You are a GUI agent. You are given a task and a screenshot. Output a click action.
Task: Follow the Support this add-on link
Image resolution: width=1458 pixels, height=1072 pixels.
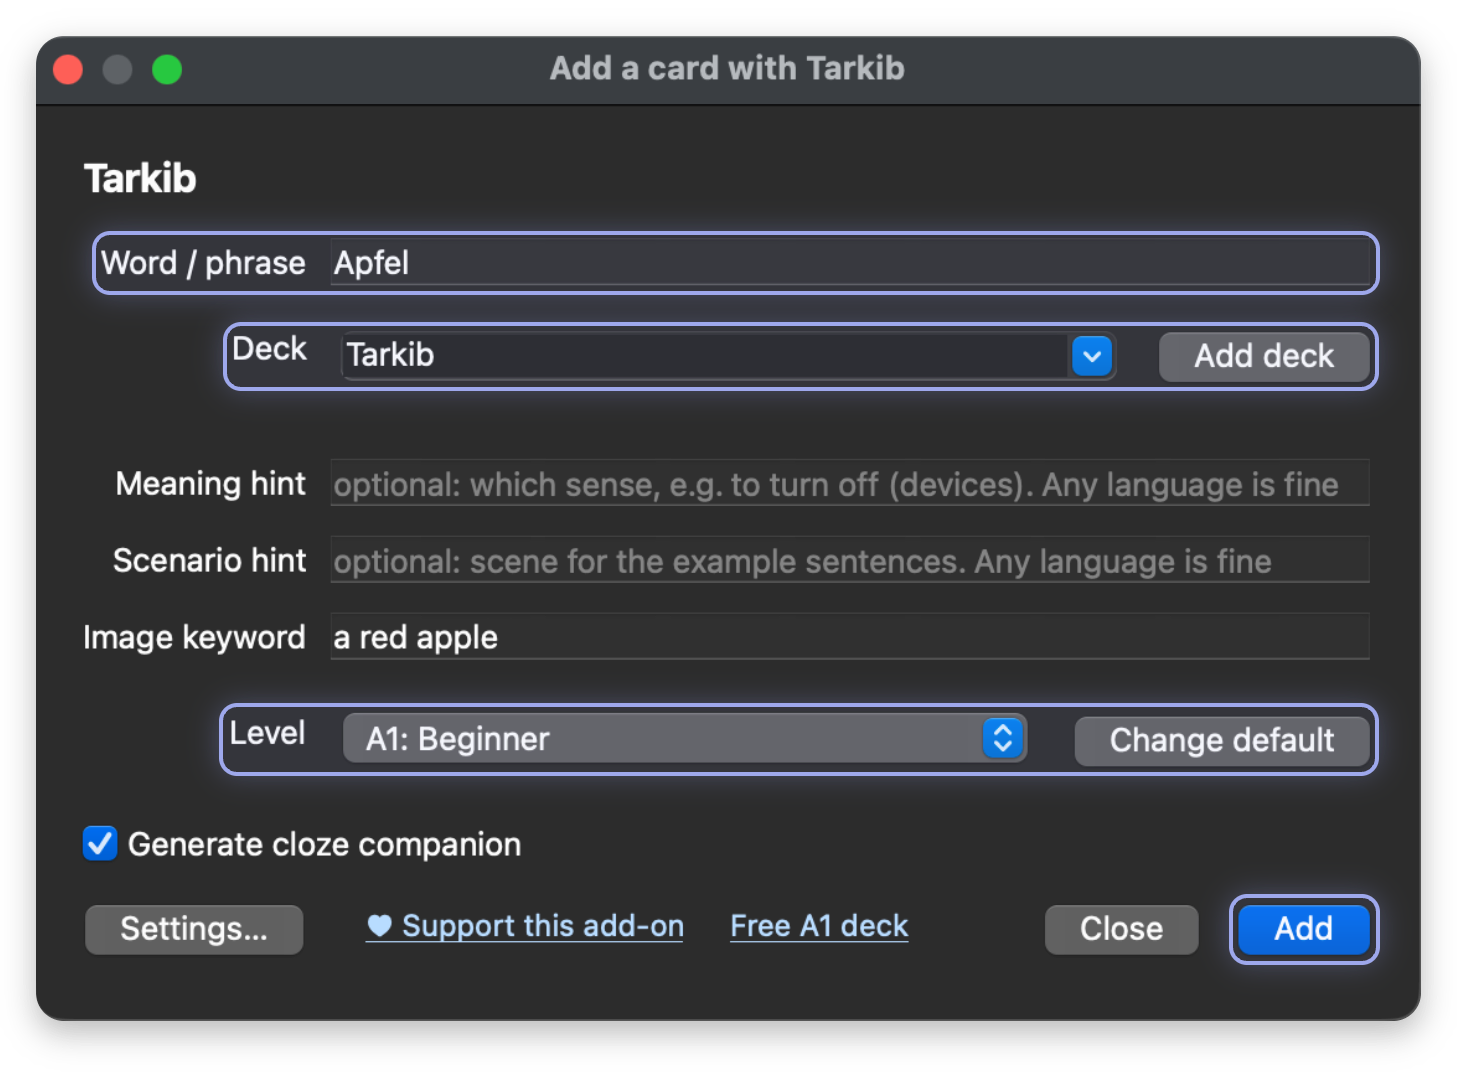click(x=525, y=926)
